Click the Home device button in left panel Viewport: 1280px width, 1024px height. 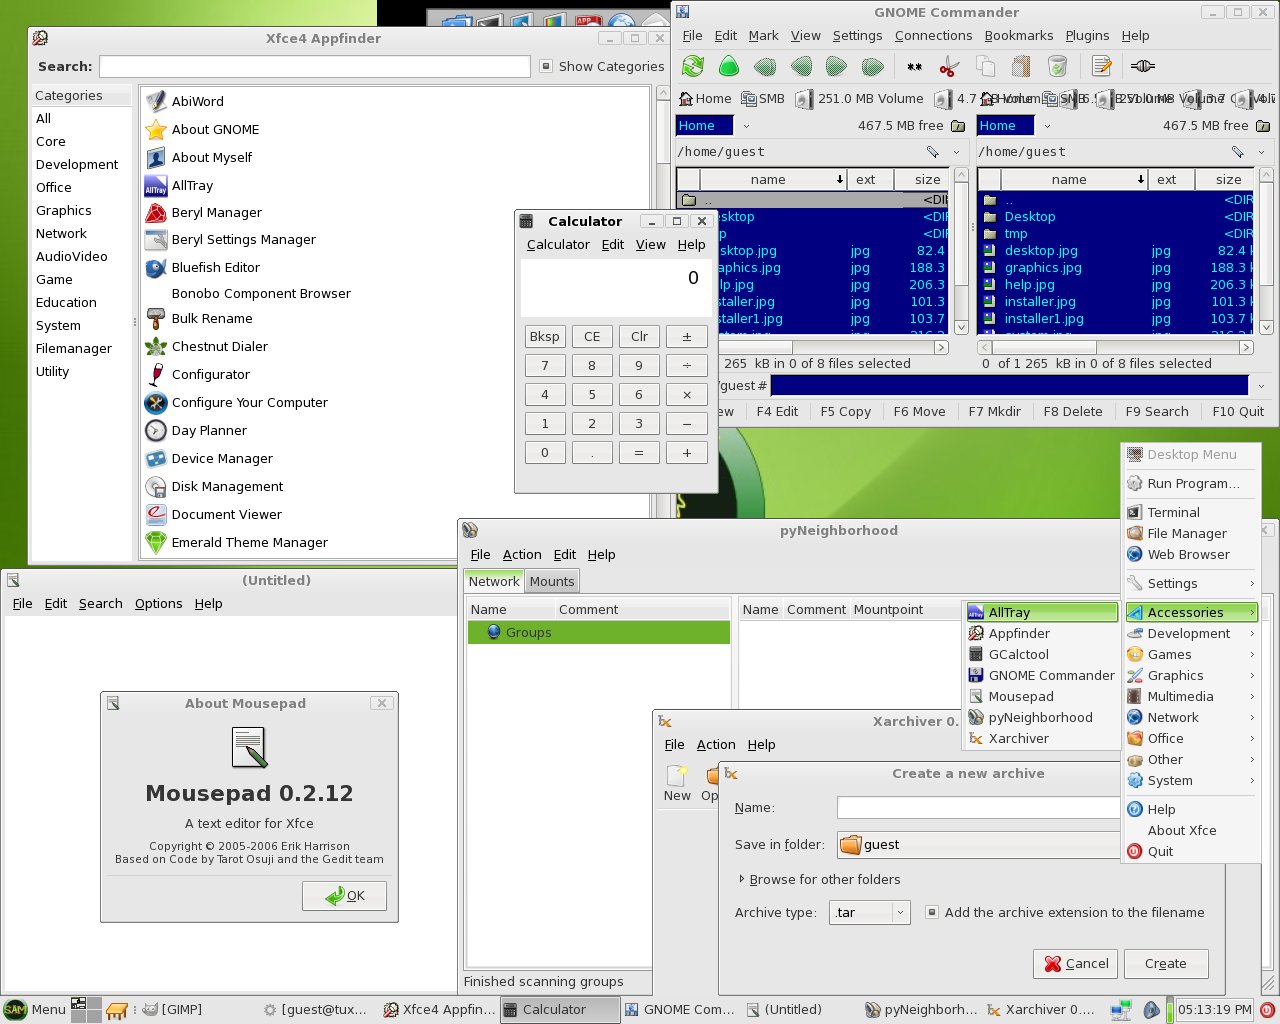click(x=705, y=99)
